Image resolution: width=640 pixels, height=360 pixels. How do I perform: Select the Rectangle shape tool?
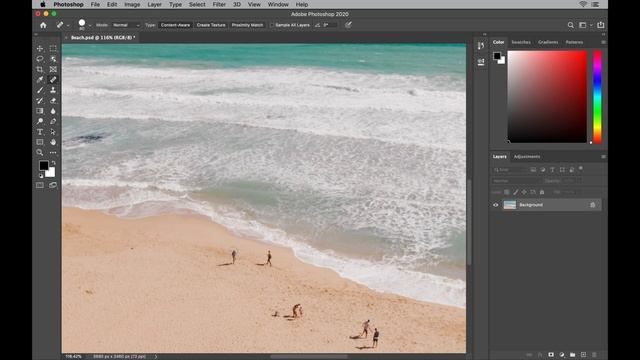point(40,142)
